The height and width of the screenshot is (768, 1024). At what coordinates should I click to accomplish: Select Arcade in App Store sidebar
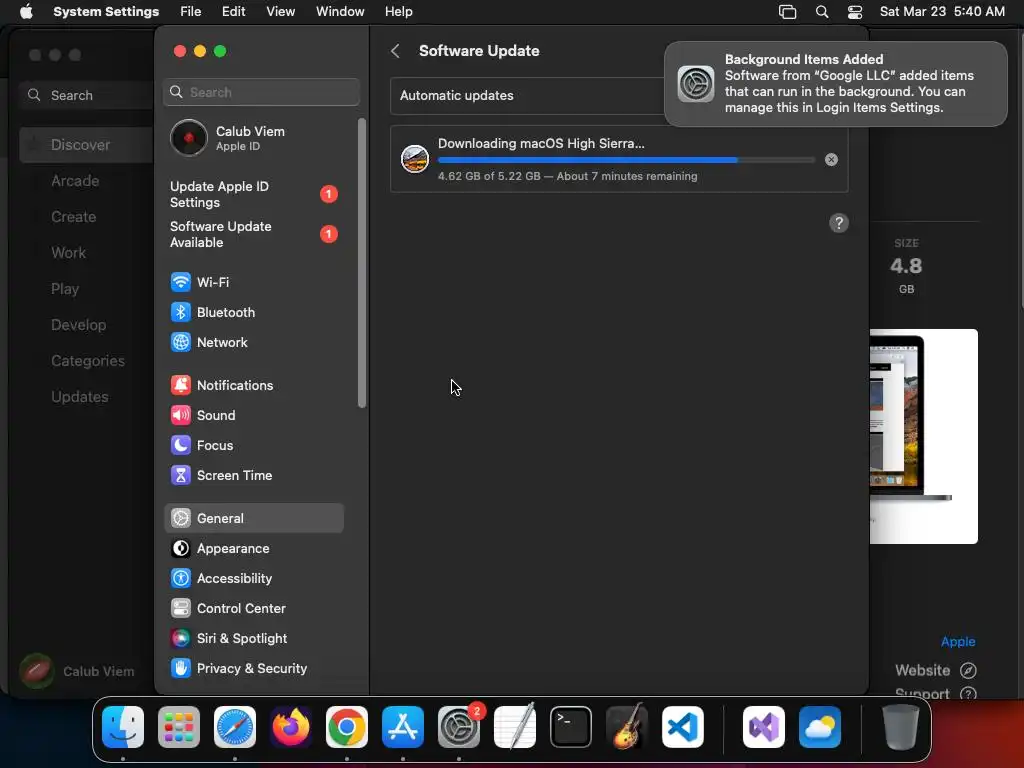pos(75,181)
